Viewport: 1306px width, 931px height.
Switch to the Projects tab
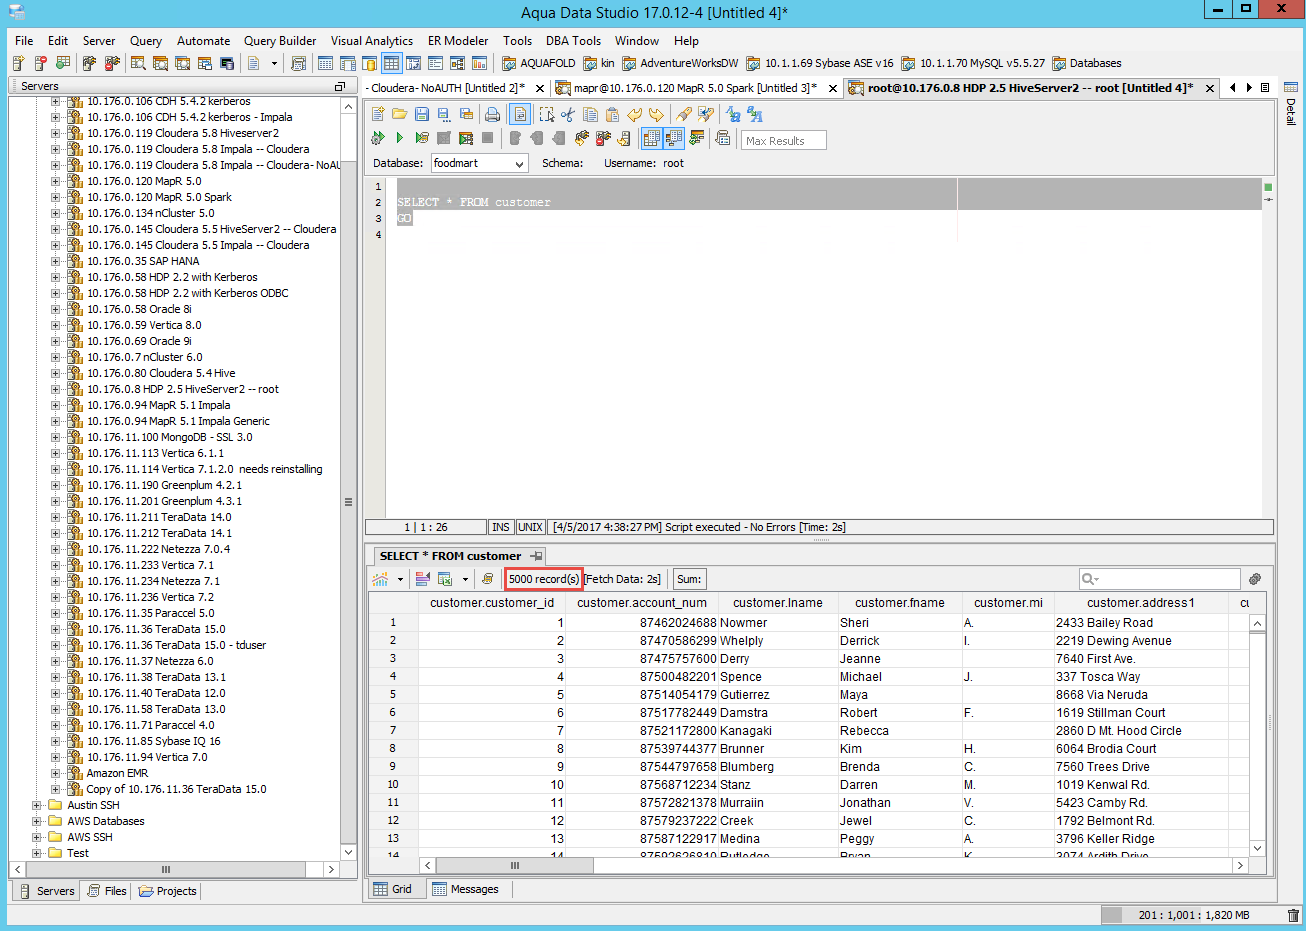168,891
